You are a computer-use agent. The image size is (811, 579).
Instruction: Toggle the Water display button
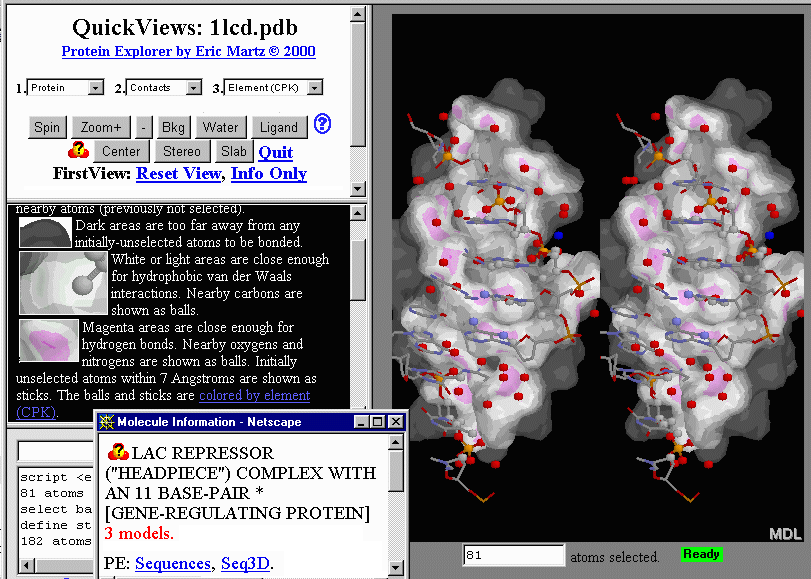point(220,127)
